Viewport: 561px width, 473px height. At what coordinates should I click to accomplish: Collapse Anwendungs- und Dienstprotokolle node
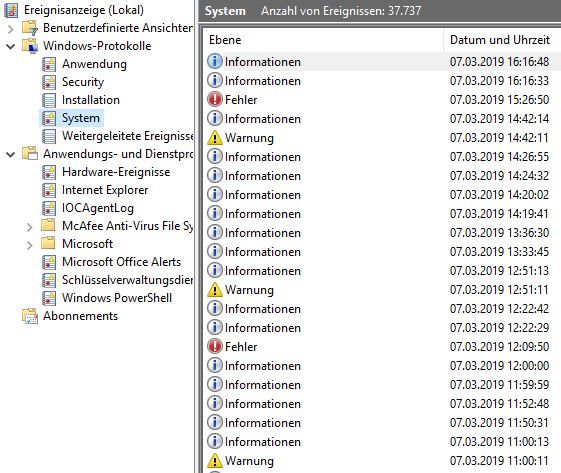coord(11,154)
